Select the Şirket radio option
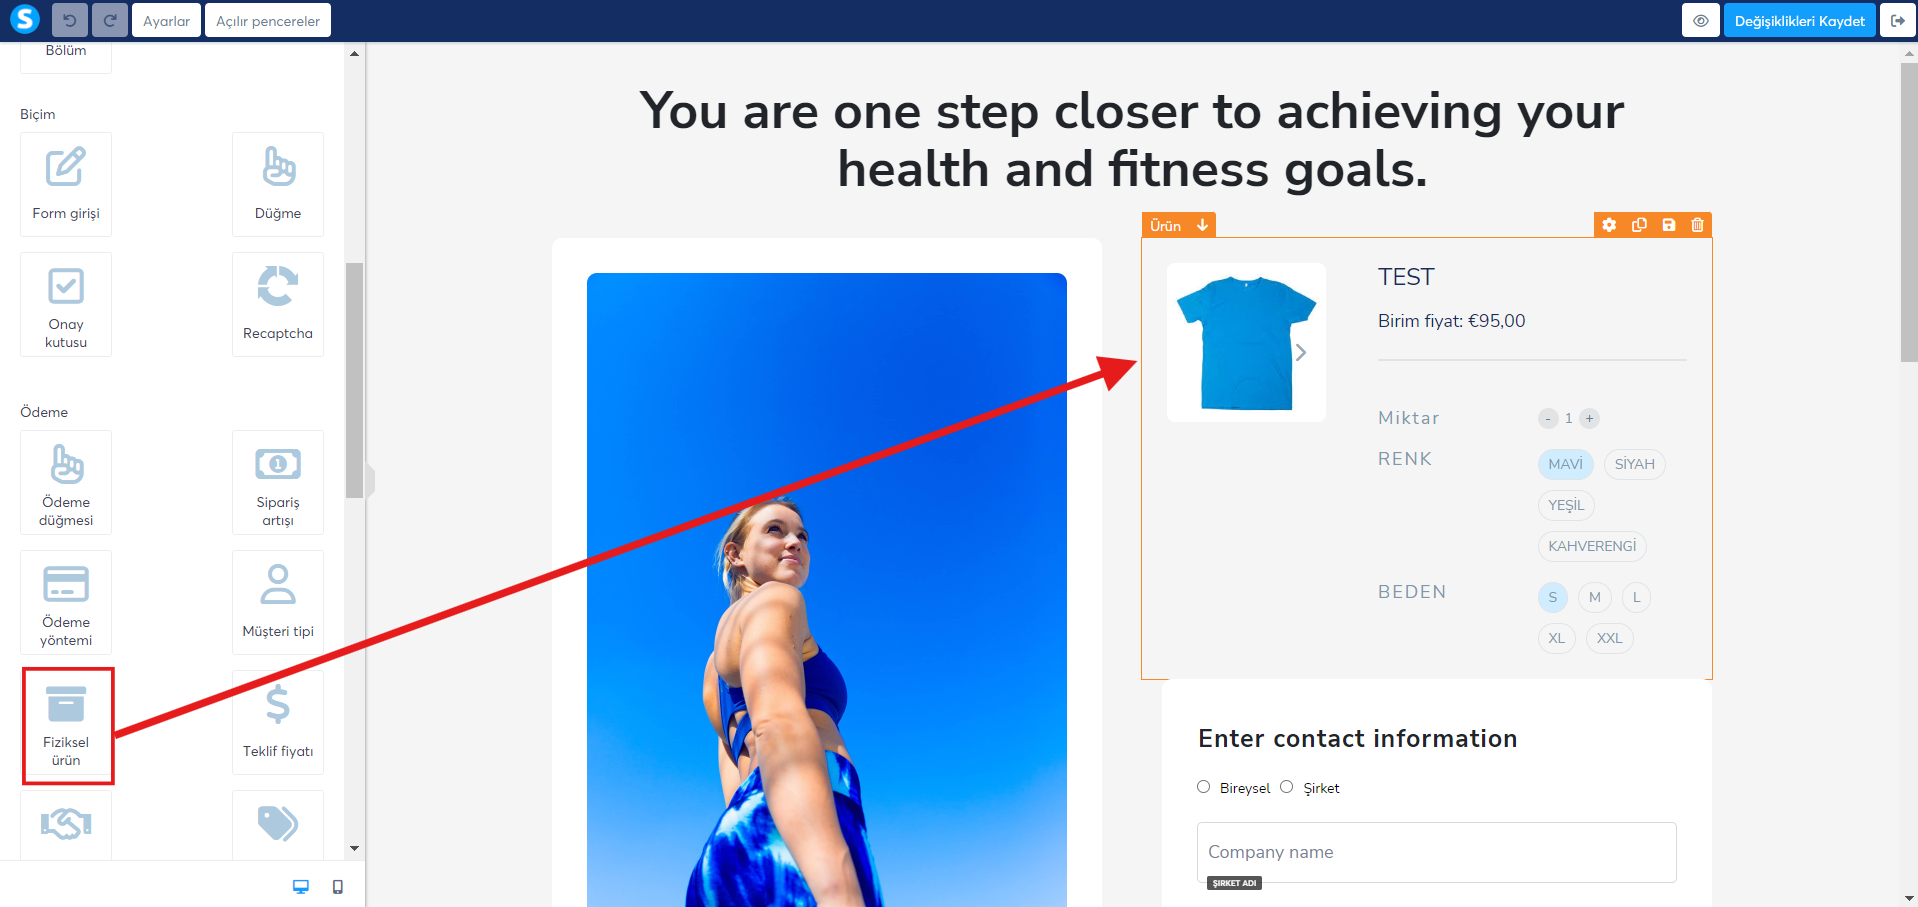Screen dimensions: 1918x907 pyautogui.click(x=1287, y=787)
